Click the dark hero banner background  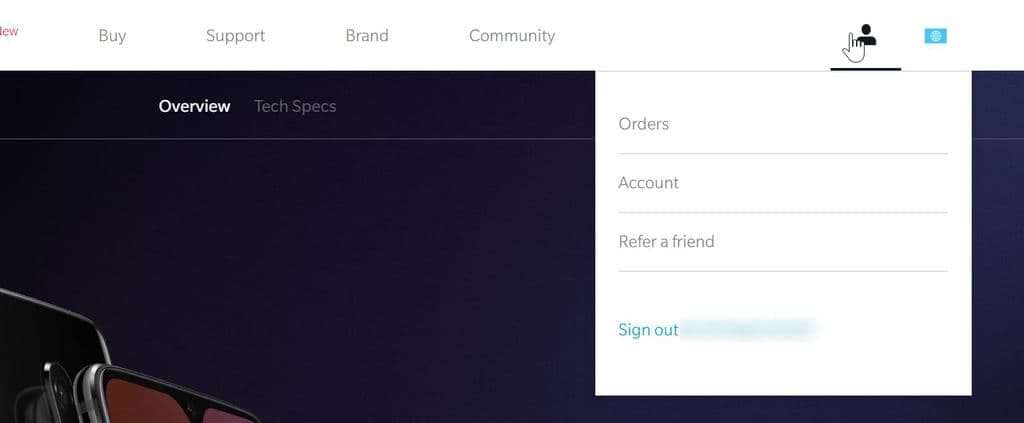tap(392, 248)
